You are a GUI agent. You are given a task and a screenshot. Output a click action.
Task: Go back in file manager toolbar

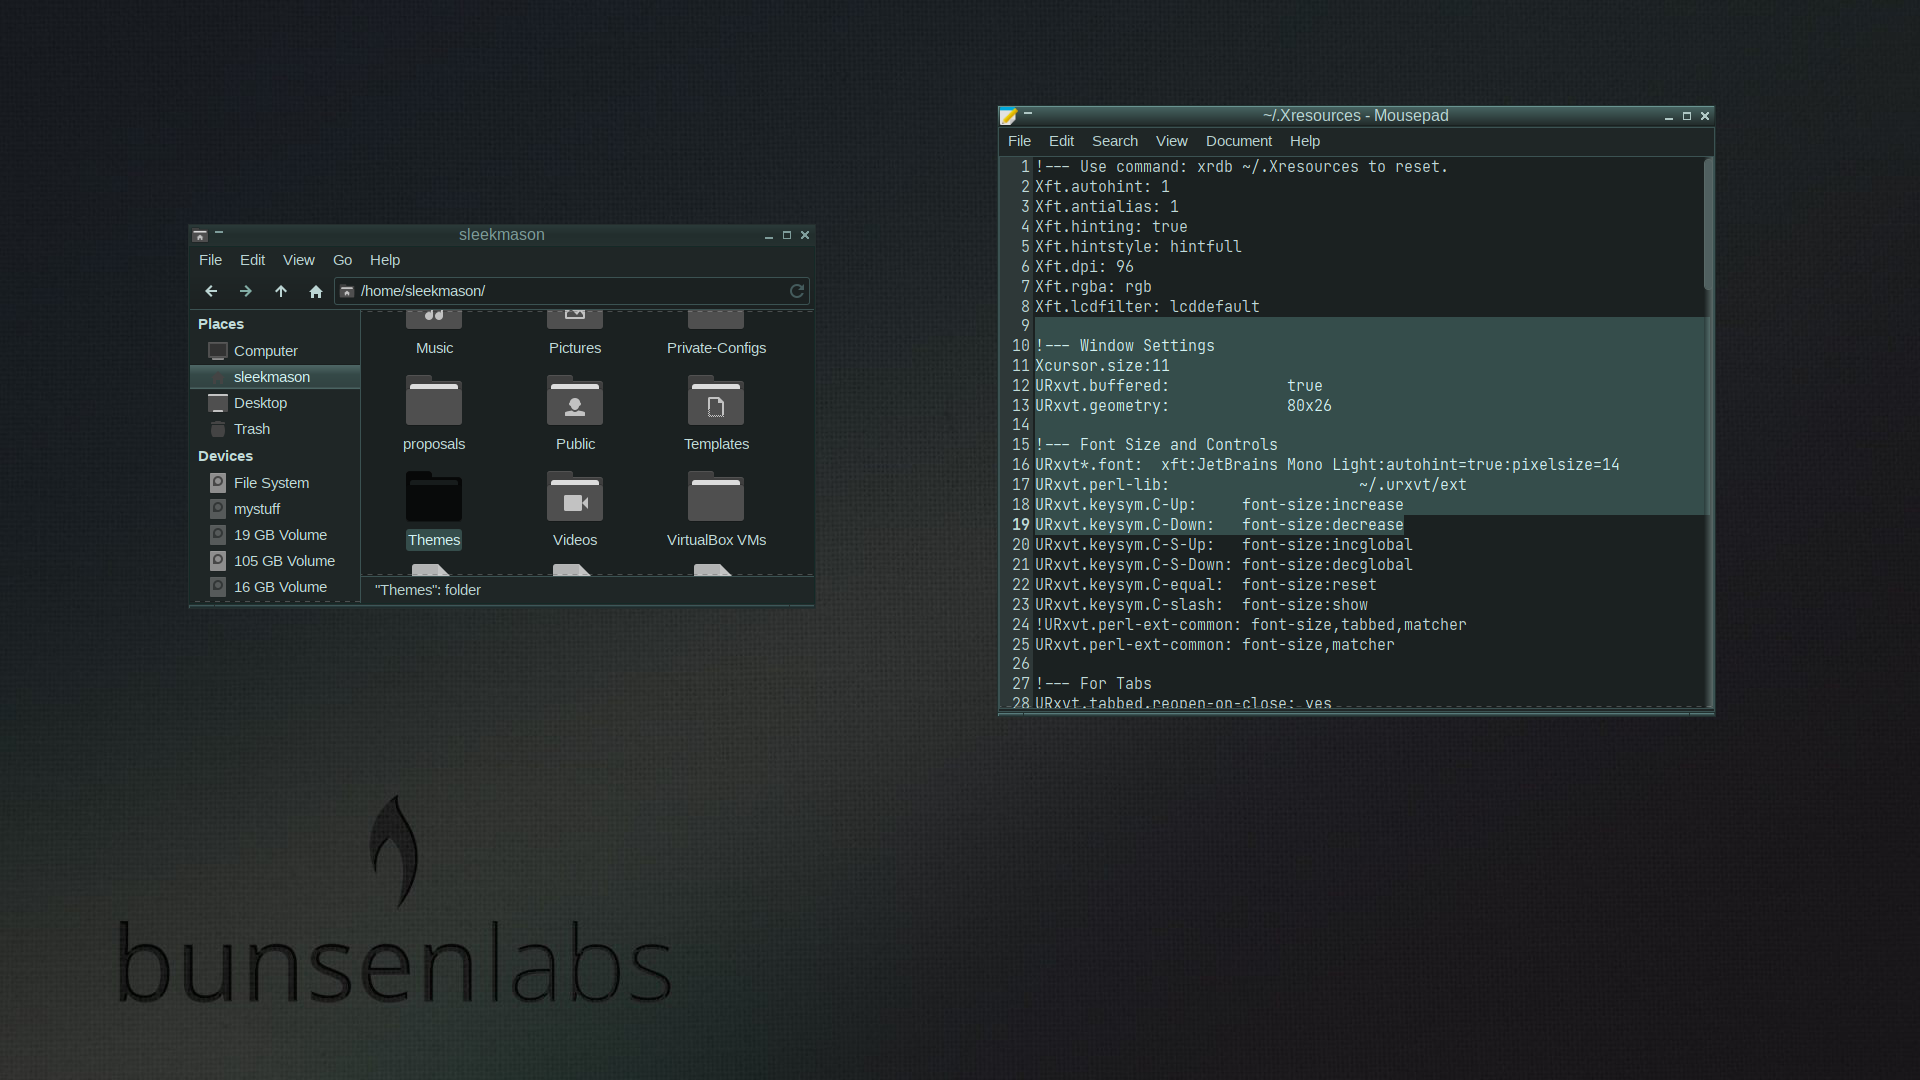tap(210, 291)
